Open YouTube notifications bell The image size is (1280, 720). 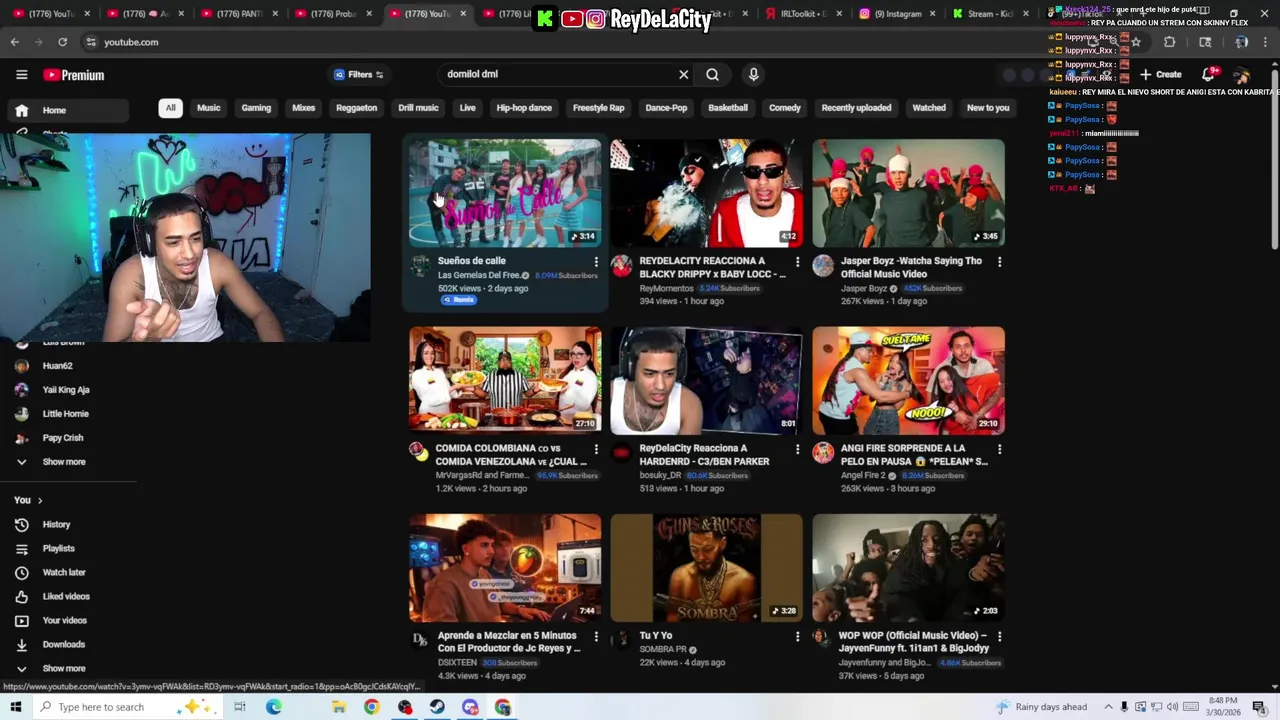coord(1208,75)
